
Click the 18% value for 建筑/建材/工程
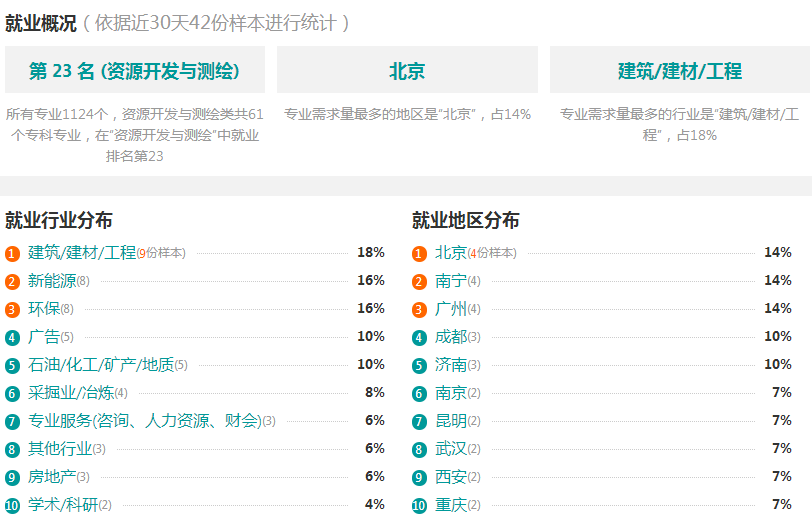(x=371, y=253)
